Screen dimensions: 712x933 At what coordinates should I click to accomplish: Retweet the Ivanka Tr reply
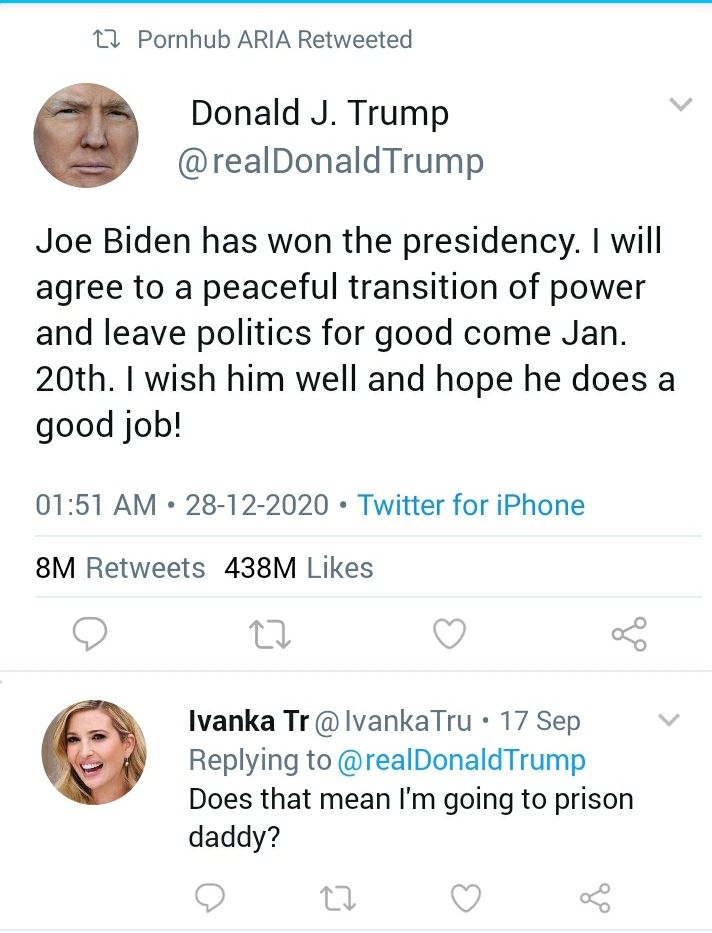click(337, 899)
